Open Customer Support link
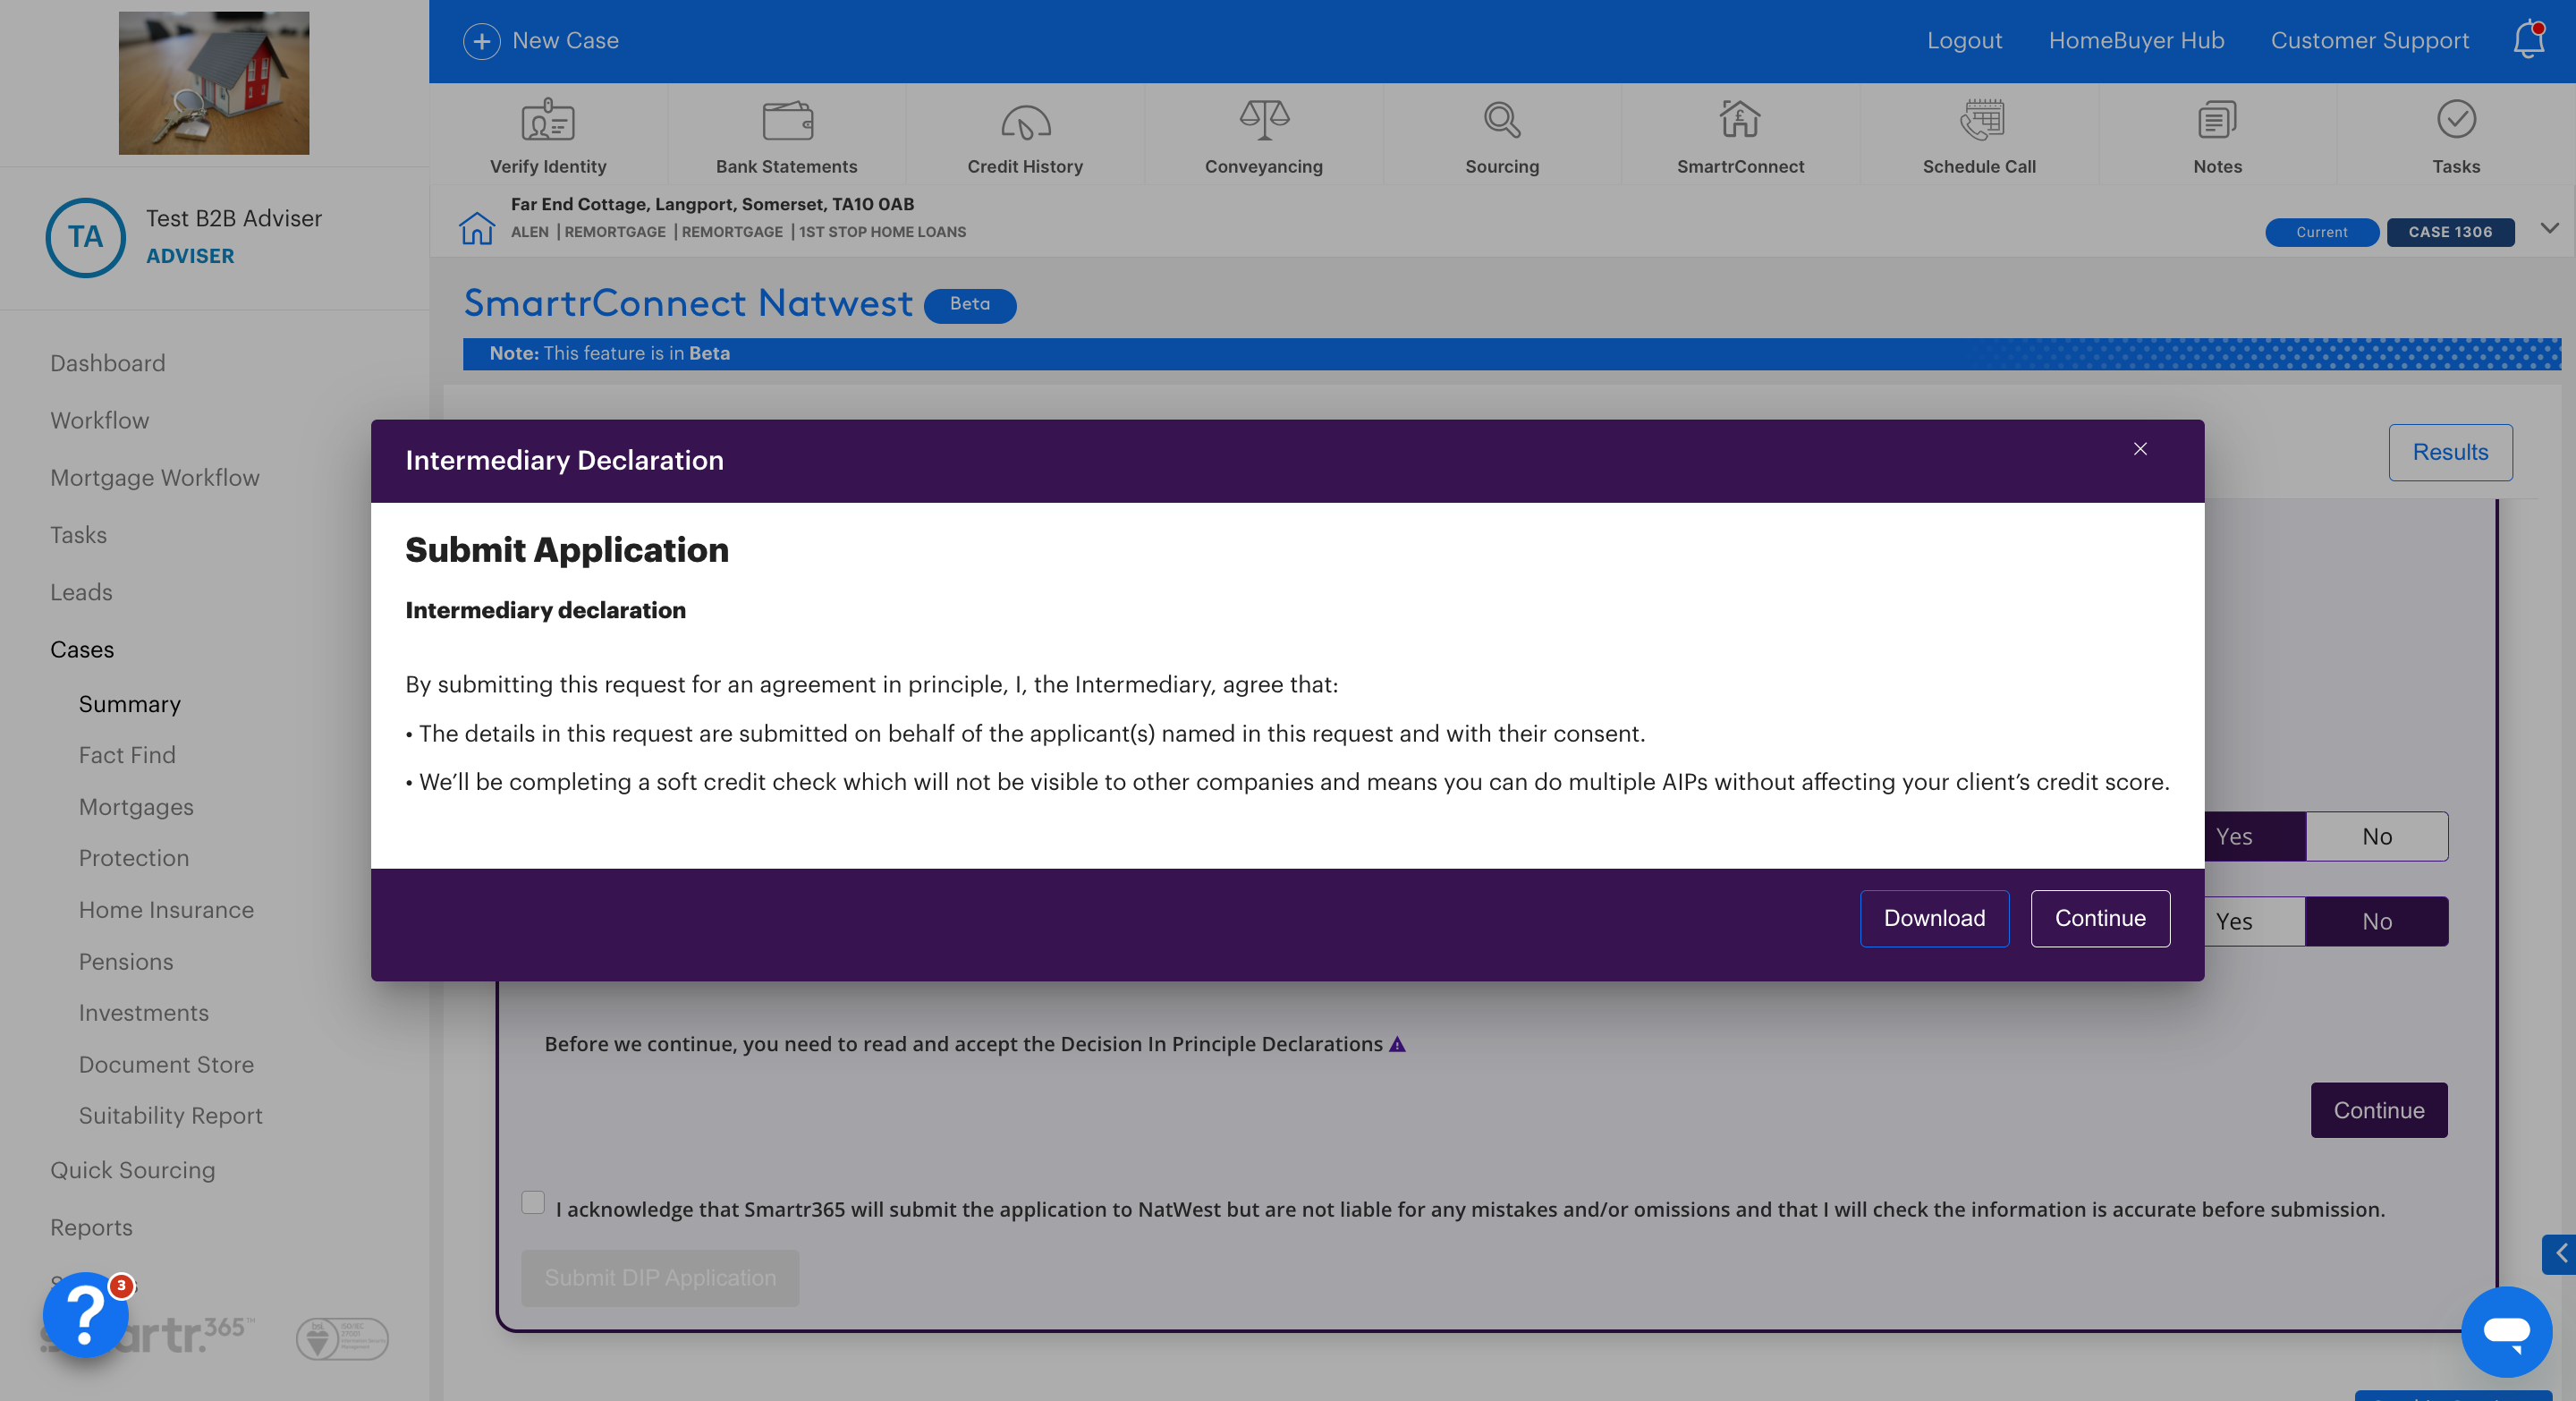 (x=2369, y=40)
